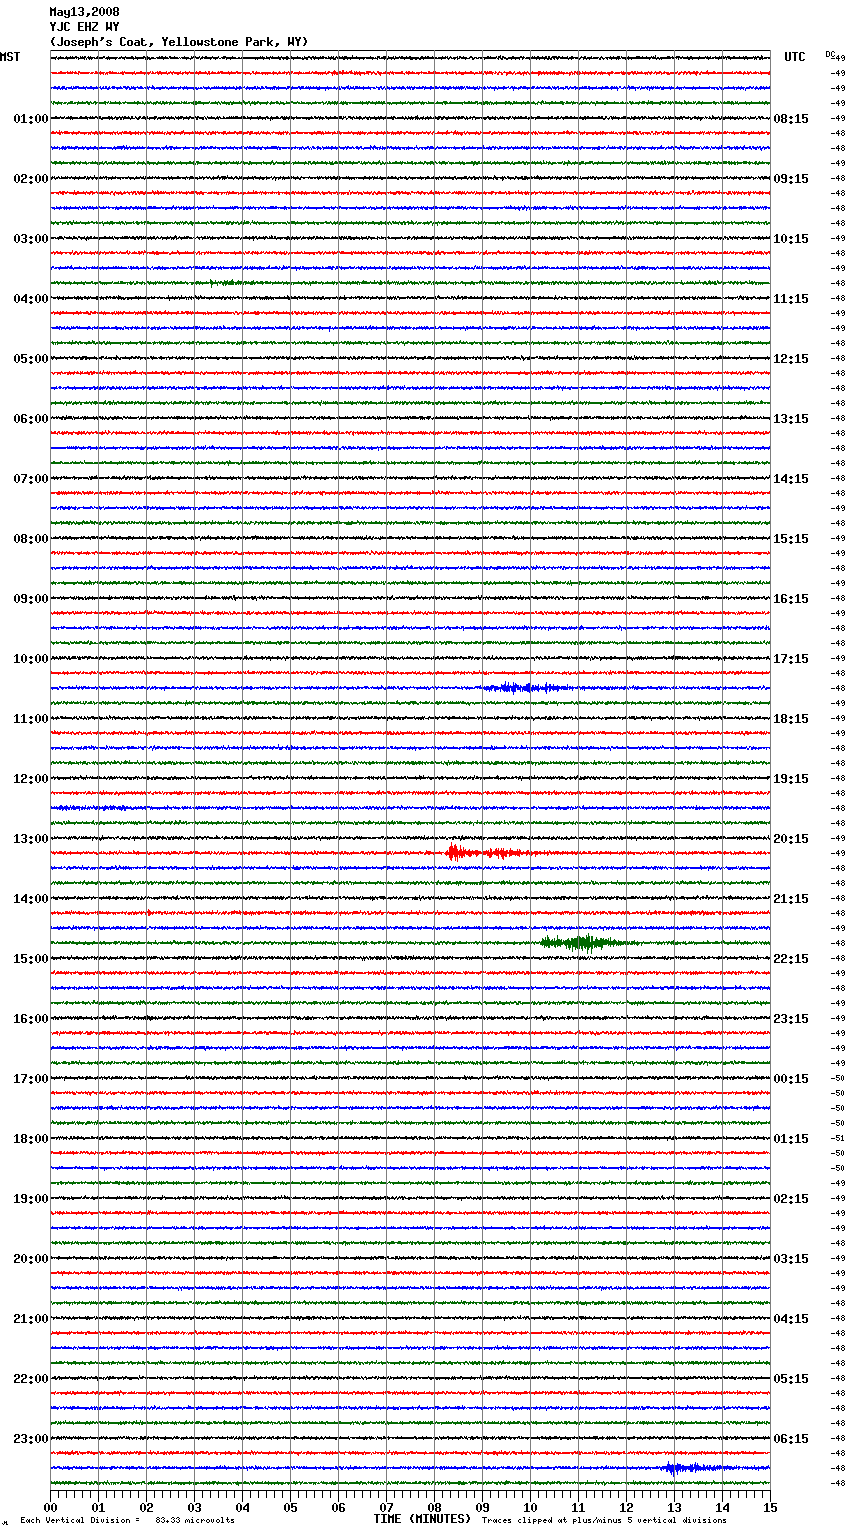Click the 14:15 UTC time label
This screenshot has height=1534, width=850.
click(x=791, y=479)
